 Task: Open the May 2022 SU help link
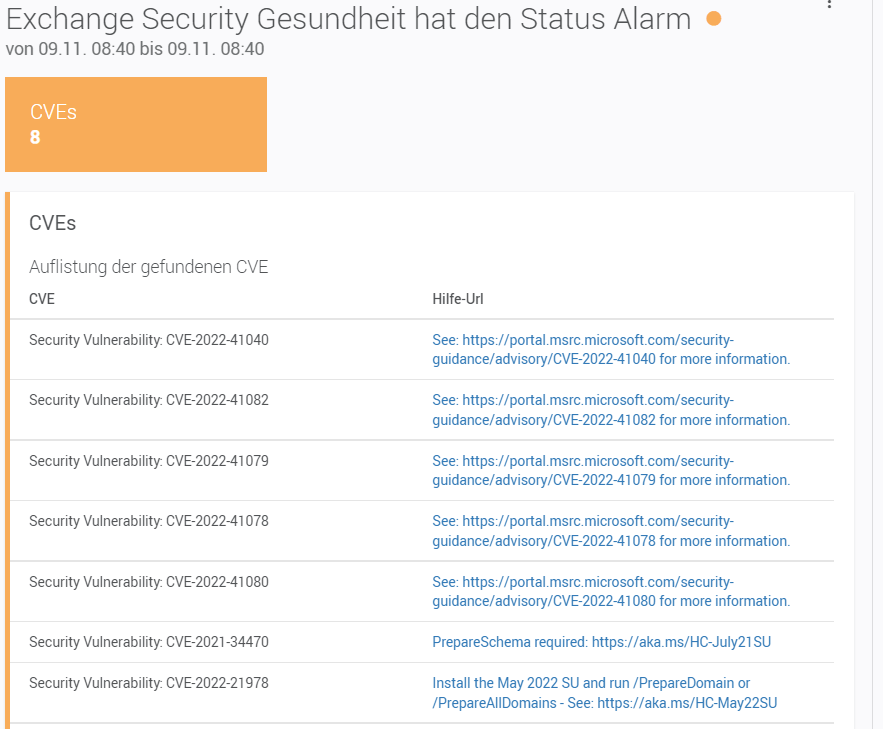pyautogui.click(x=604, y=693)
